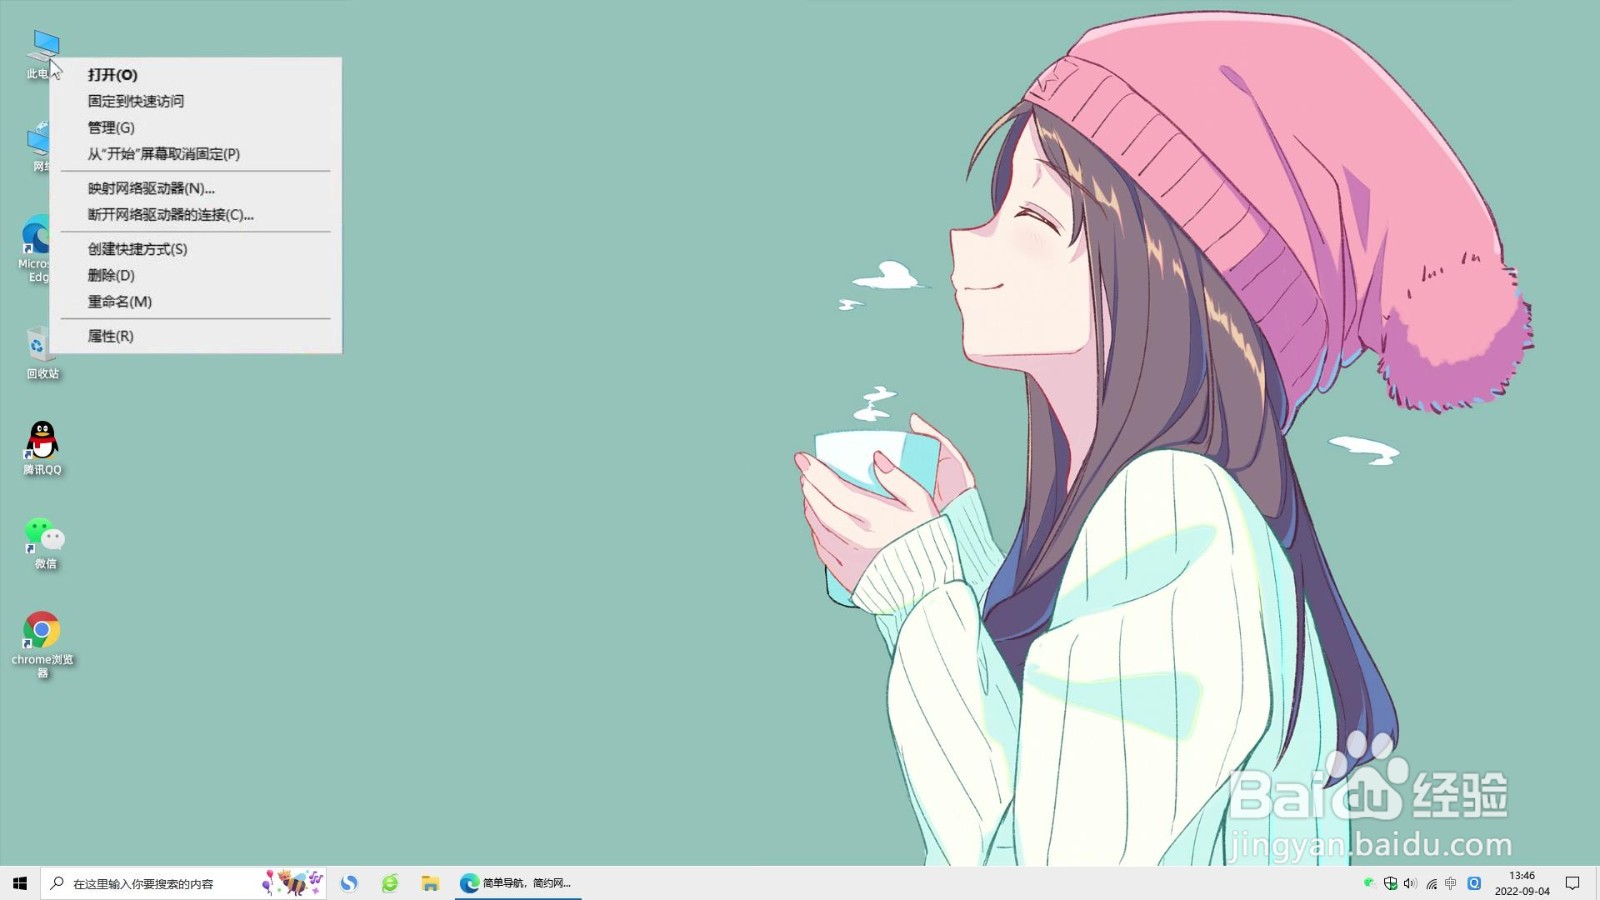Click the taskbar search box
The width and height of the screenshot is (1600, 900).
click(183, 883)
